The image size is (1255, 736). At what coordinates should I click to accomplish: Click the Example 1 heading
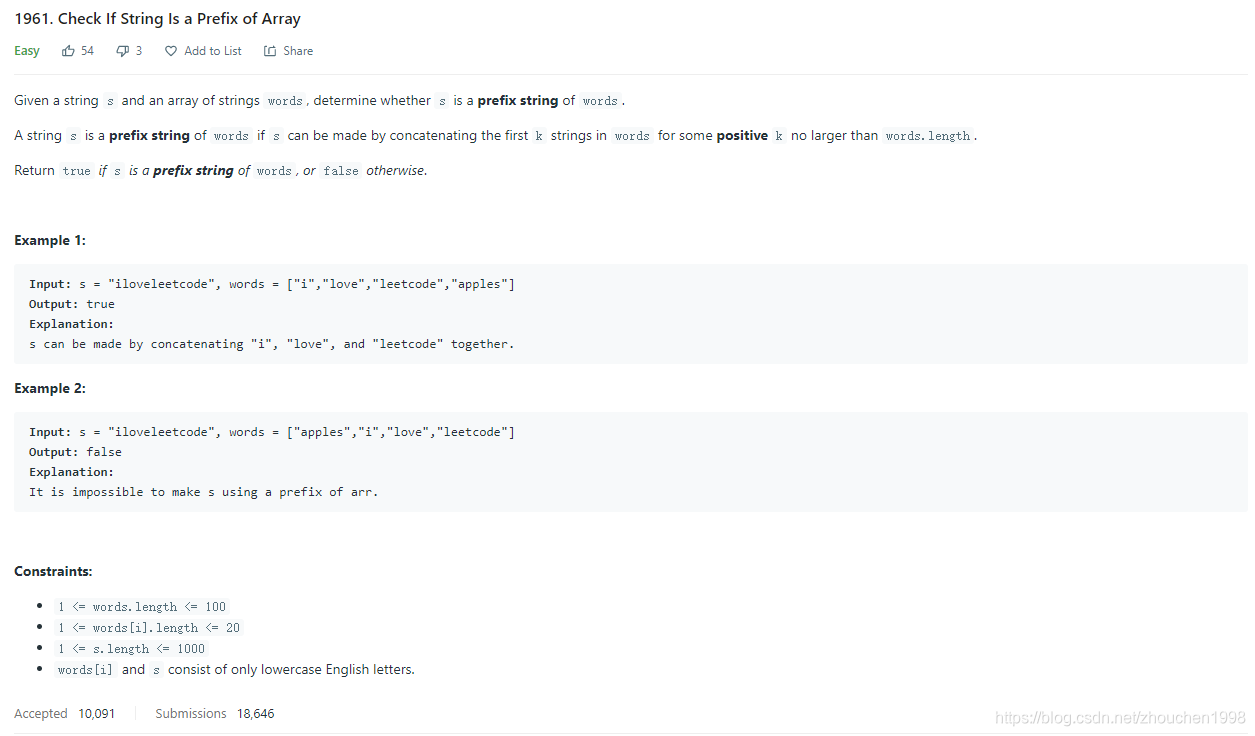coord(50,240)
